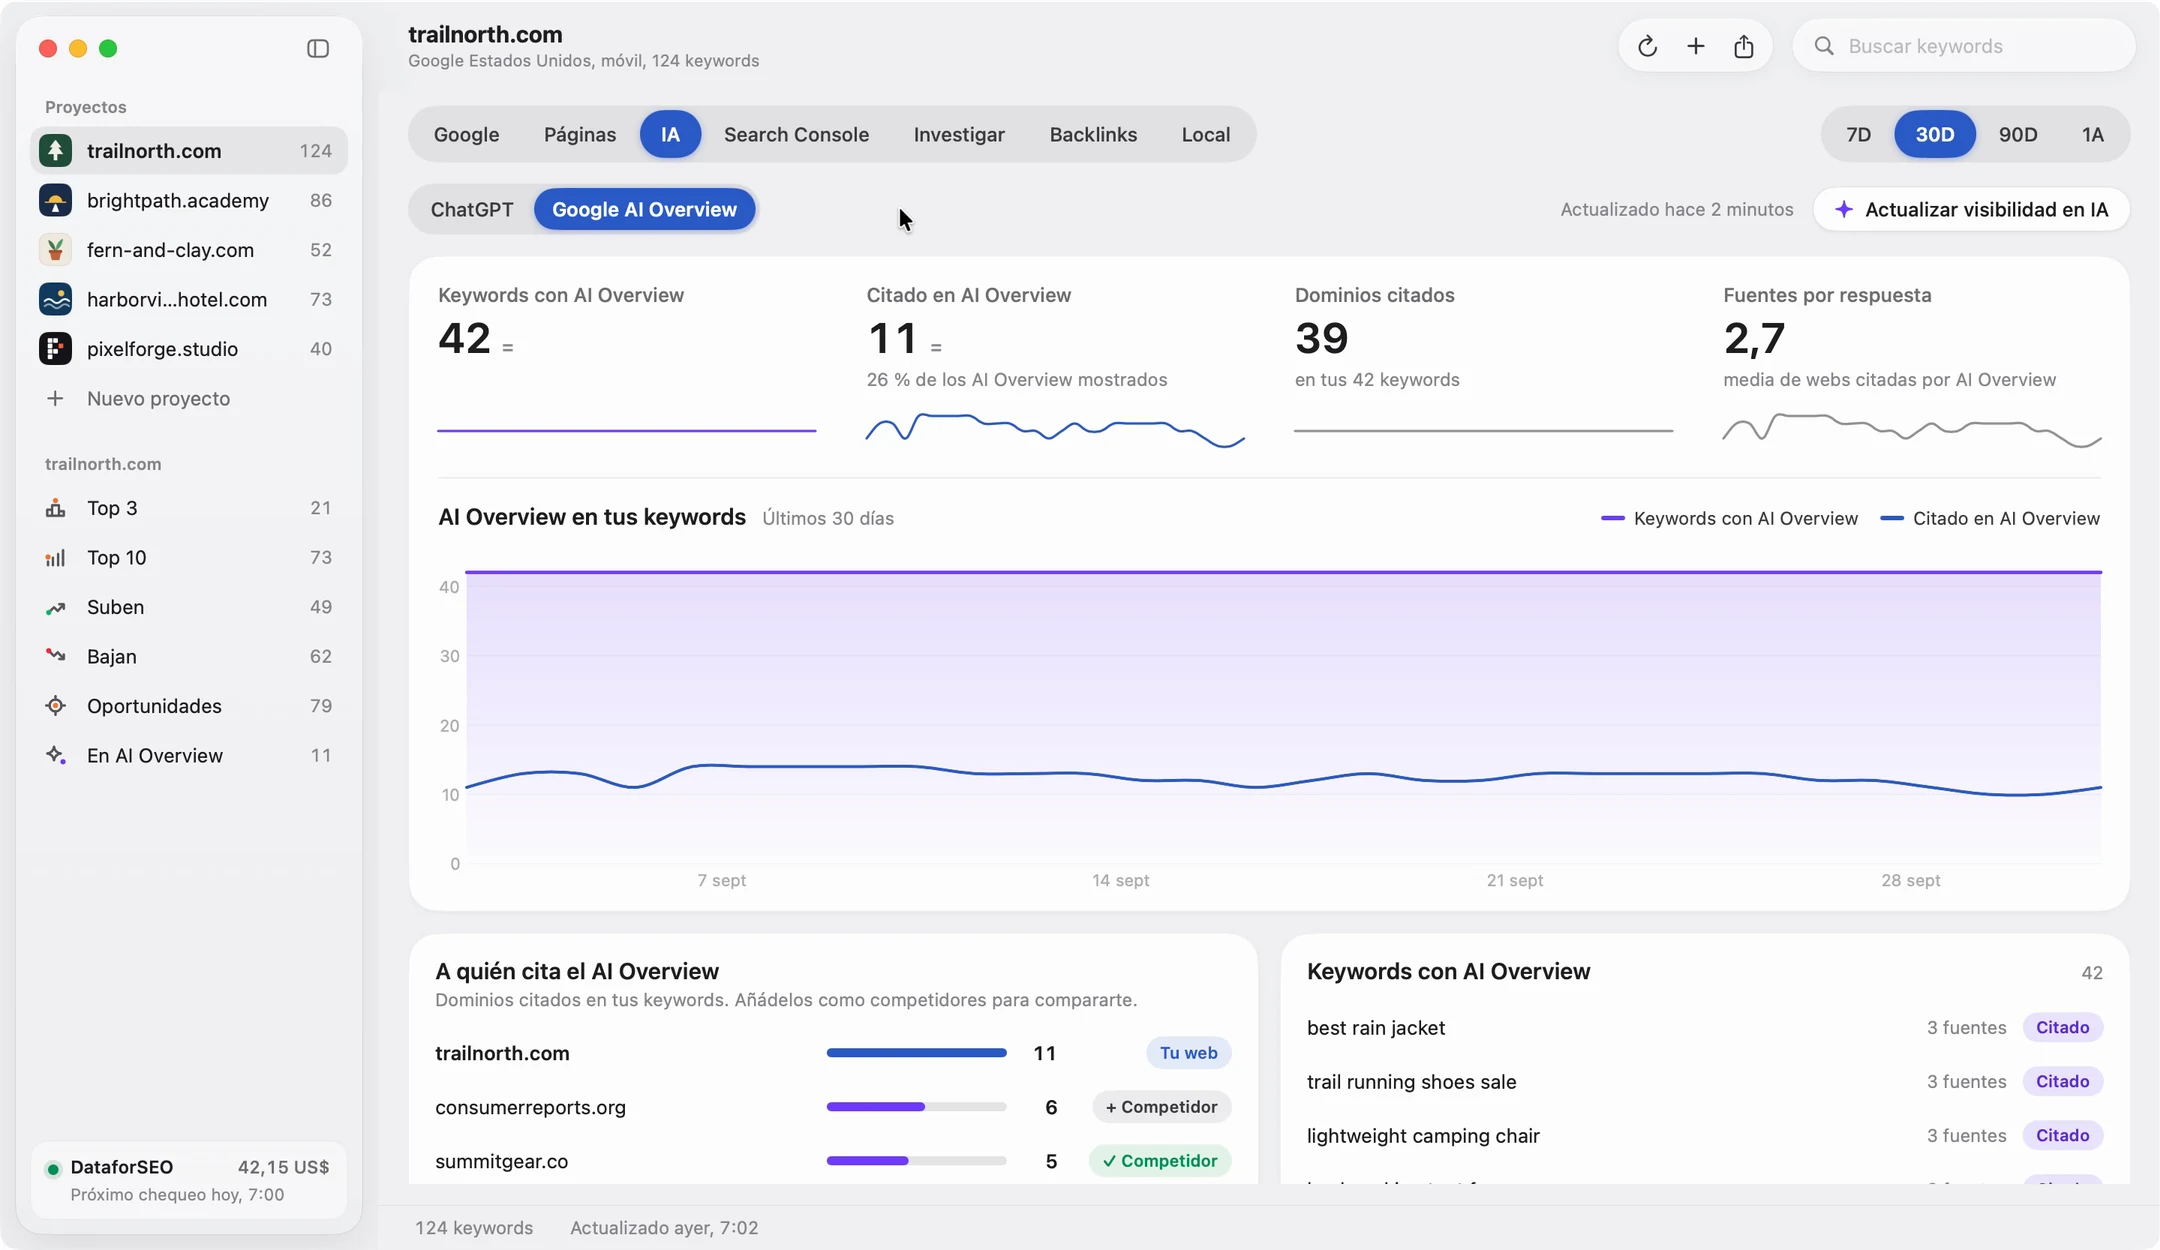
Task: Toggle the sidebar panel icon
Action: click(x=318, y=48)
